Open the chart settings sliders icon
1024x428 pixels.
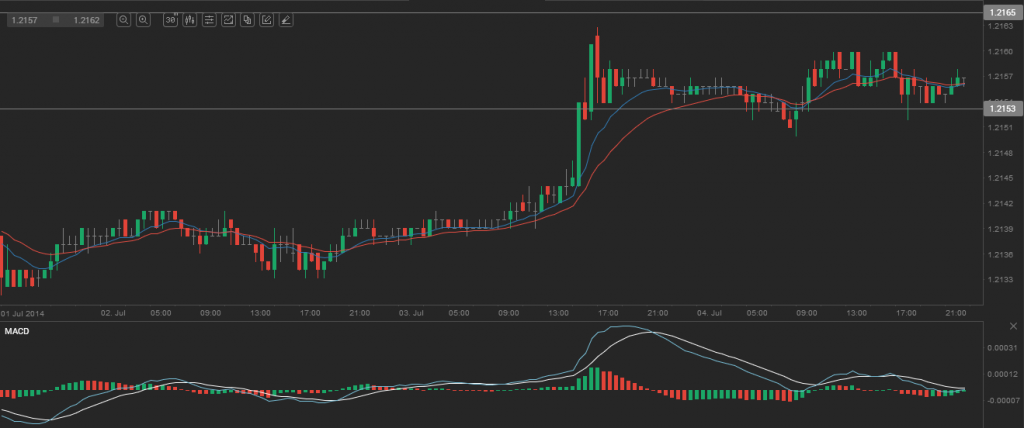[x=209, y=20]
